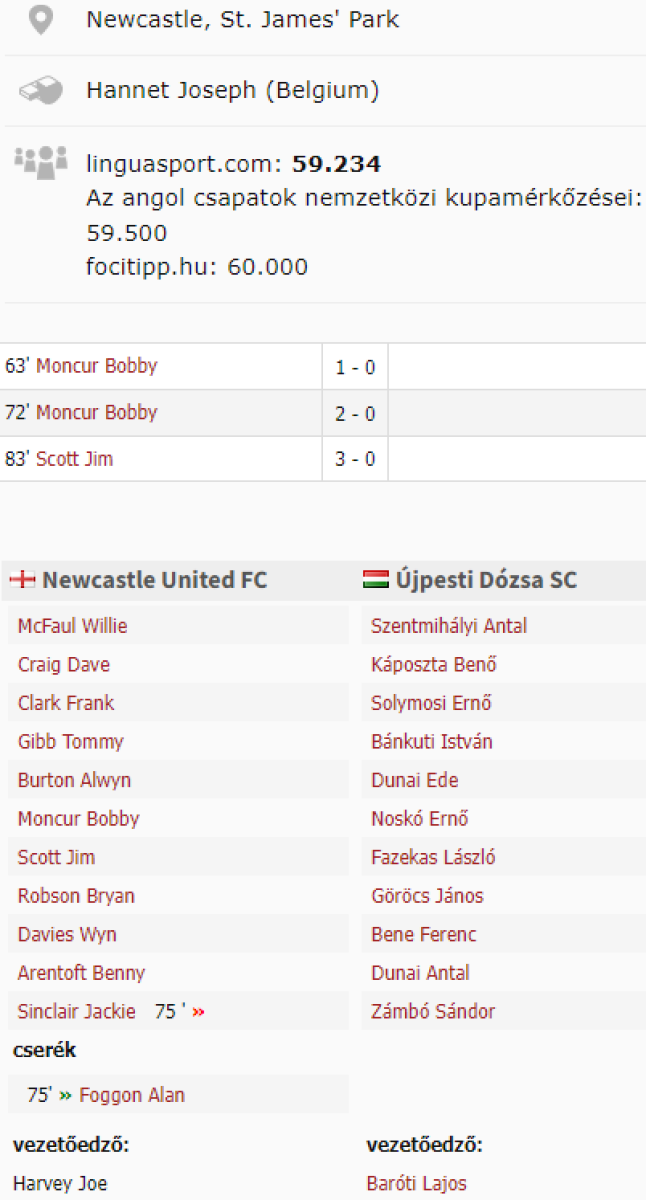Click the referee whistle icon
The image size is (646, 1200).
[40, 91]
